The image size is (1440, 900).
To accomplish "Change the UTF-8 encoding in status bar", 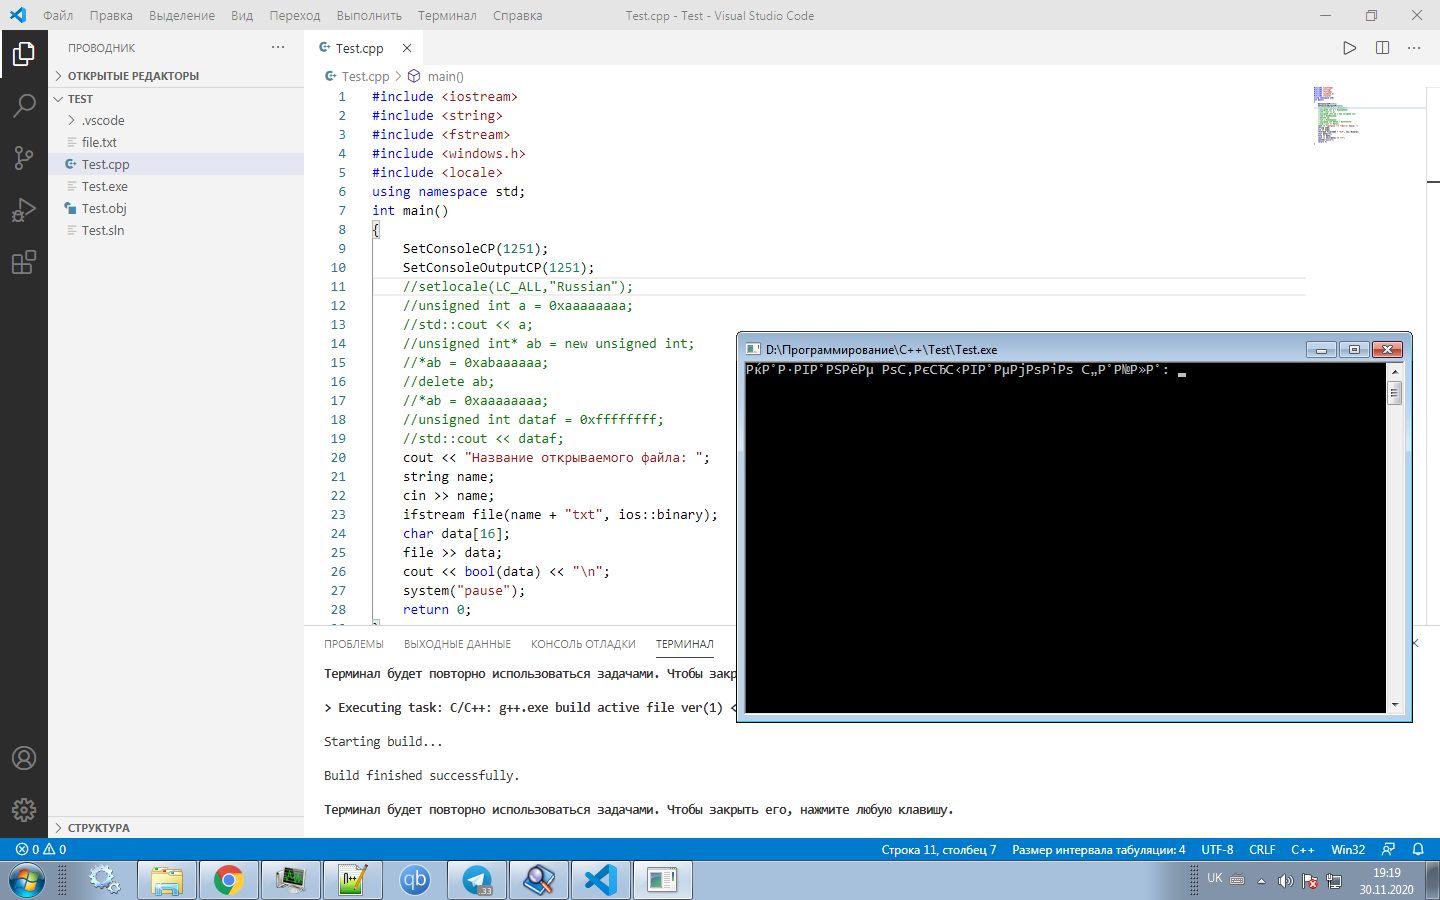I will [x=1217, y=849].
